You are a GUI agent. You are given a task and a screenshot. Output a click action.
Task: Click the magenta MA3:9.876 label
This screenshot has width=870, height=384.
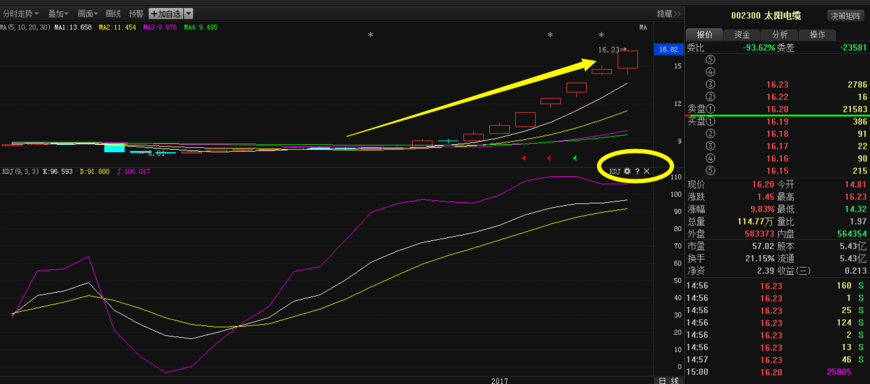tap(159, 27)
